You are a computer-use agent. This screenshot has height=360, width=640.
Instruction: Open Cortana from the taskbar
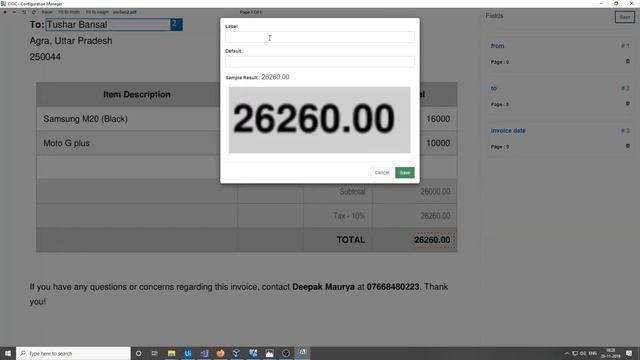(138, 353)
